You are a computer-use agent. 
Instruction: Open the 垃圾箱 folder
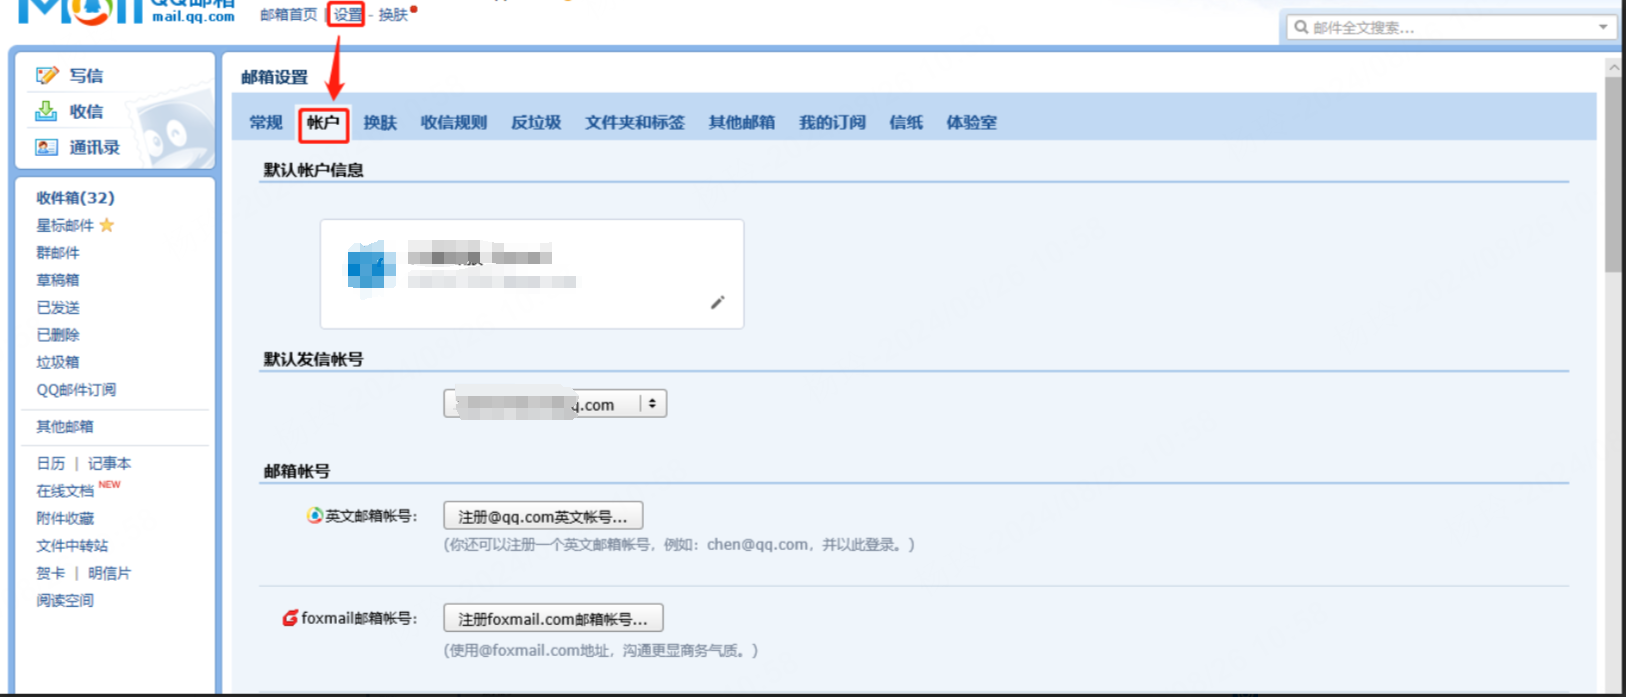coord(58,362)
